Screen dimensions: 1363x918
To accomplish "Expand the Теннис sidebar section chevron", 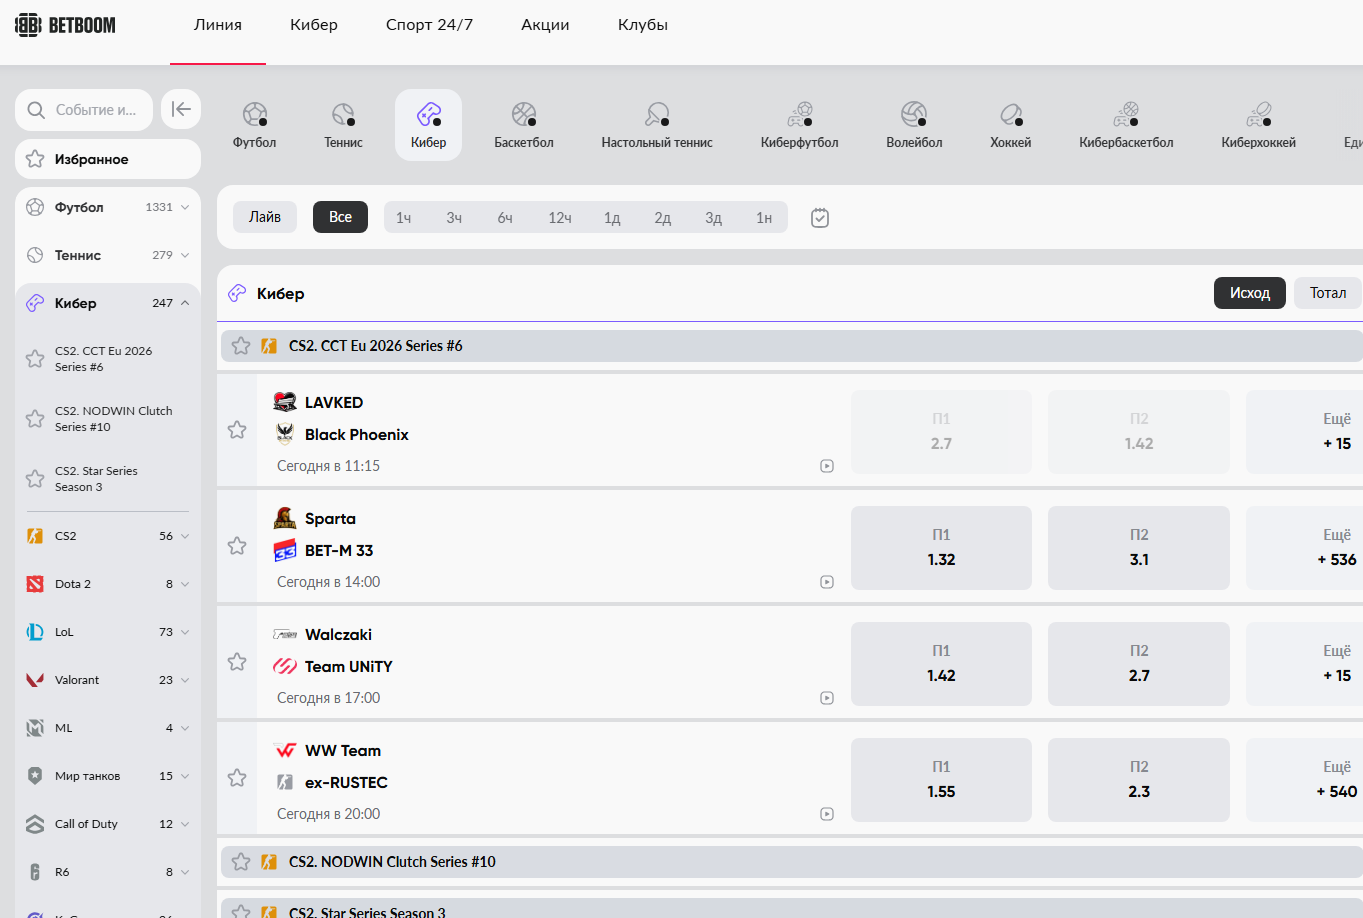I will click(x=185, y=255).
